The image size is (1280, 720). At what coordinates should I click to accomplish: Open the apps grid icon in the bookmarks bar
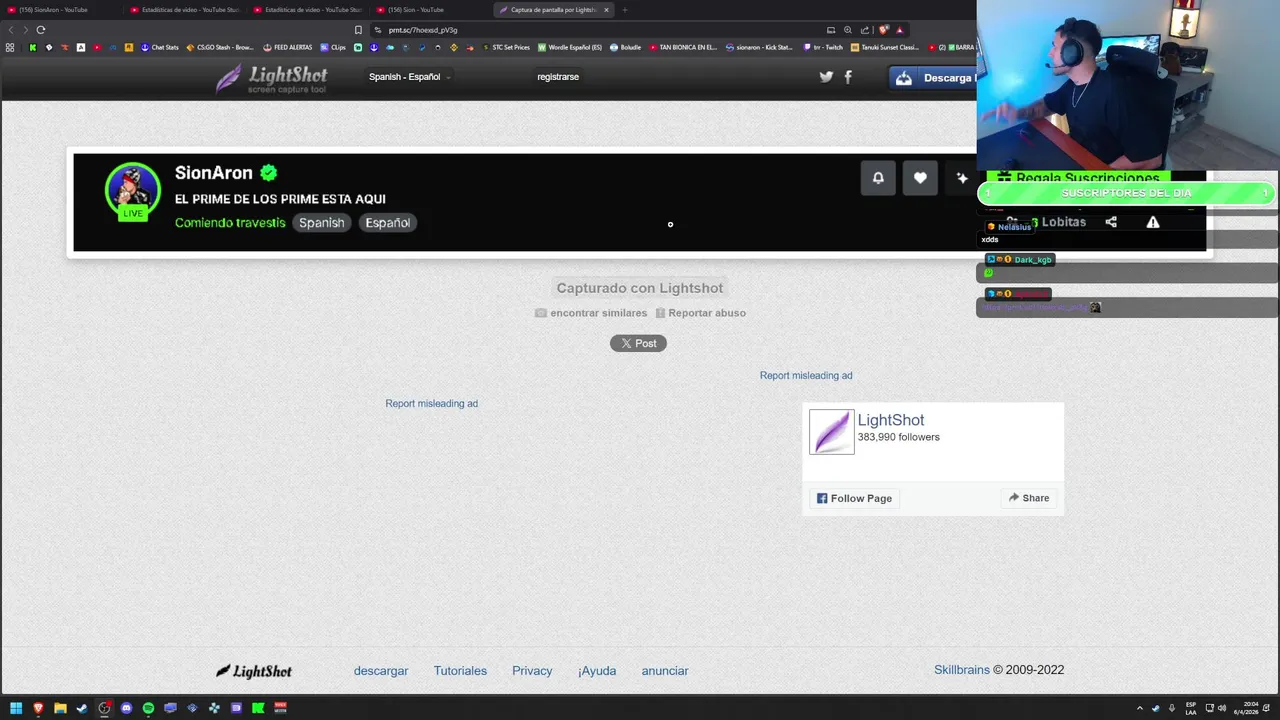10,47
